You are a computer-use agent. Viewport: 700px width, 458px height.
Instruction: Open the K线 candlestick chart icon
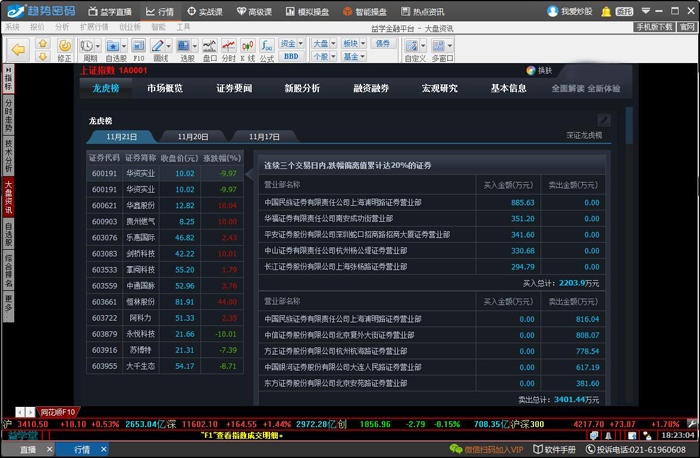coord(246,48)
